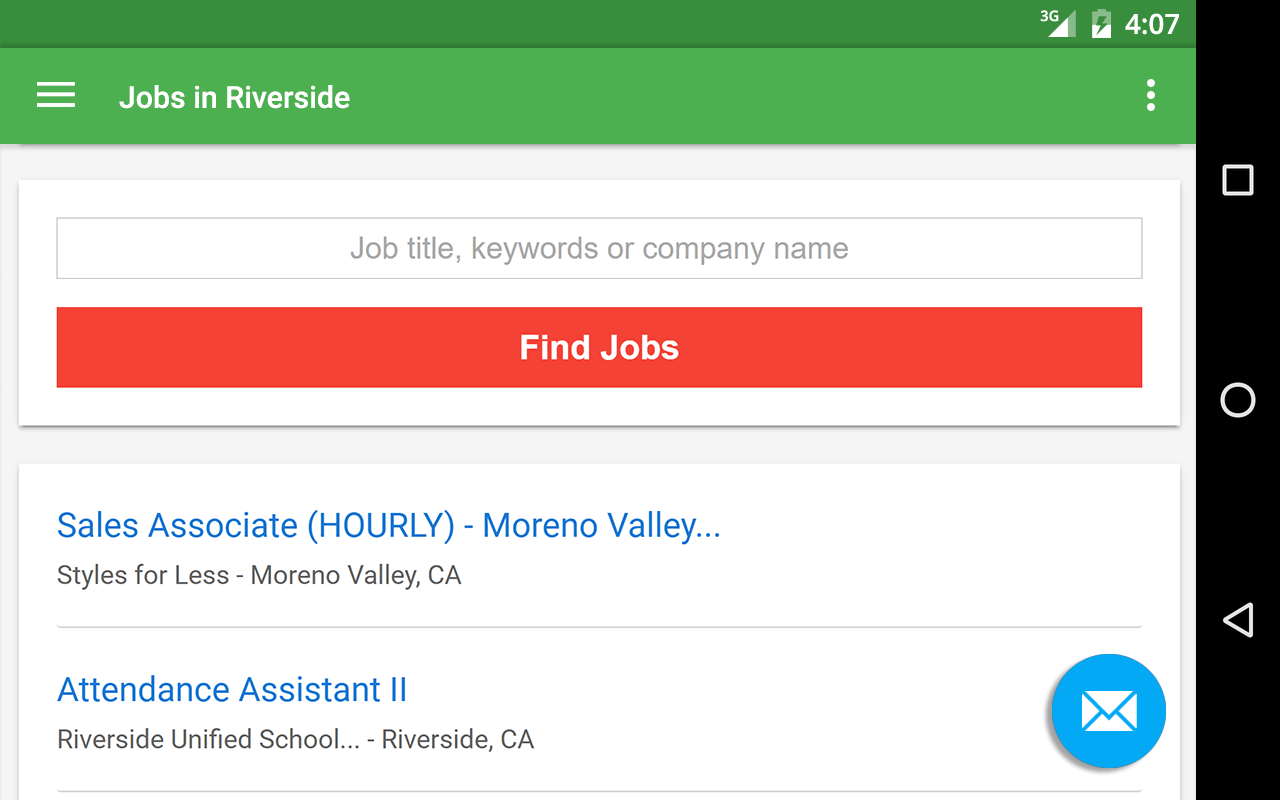1280x800 pixels.
Task: Tap the dark green status bar
Action: pos(500,23)
